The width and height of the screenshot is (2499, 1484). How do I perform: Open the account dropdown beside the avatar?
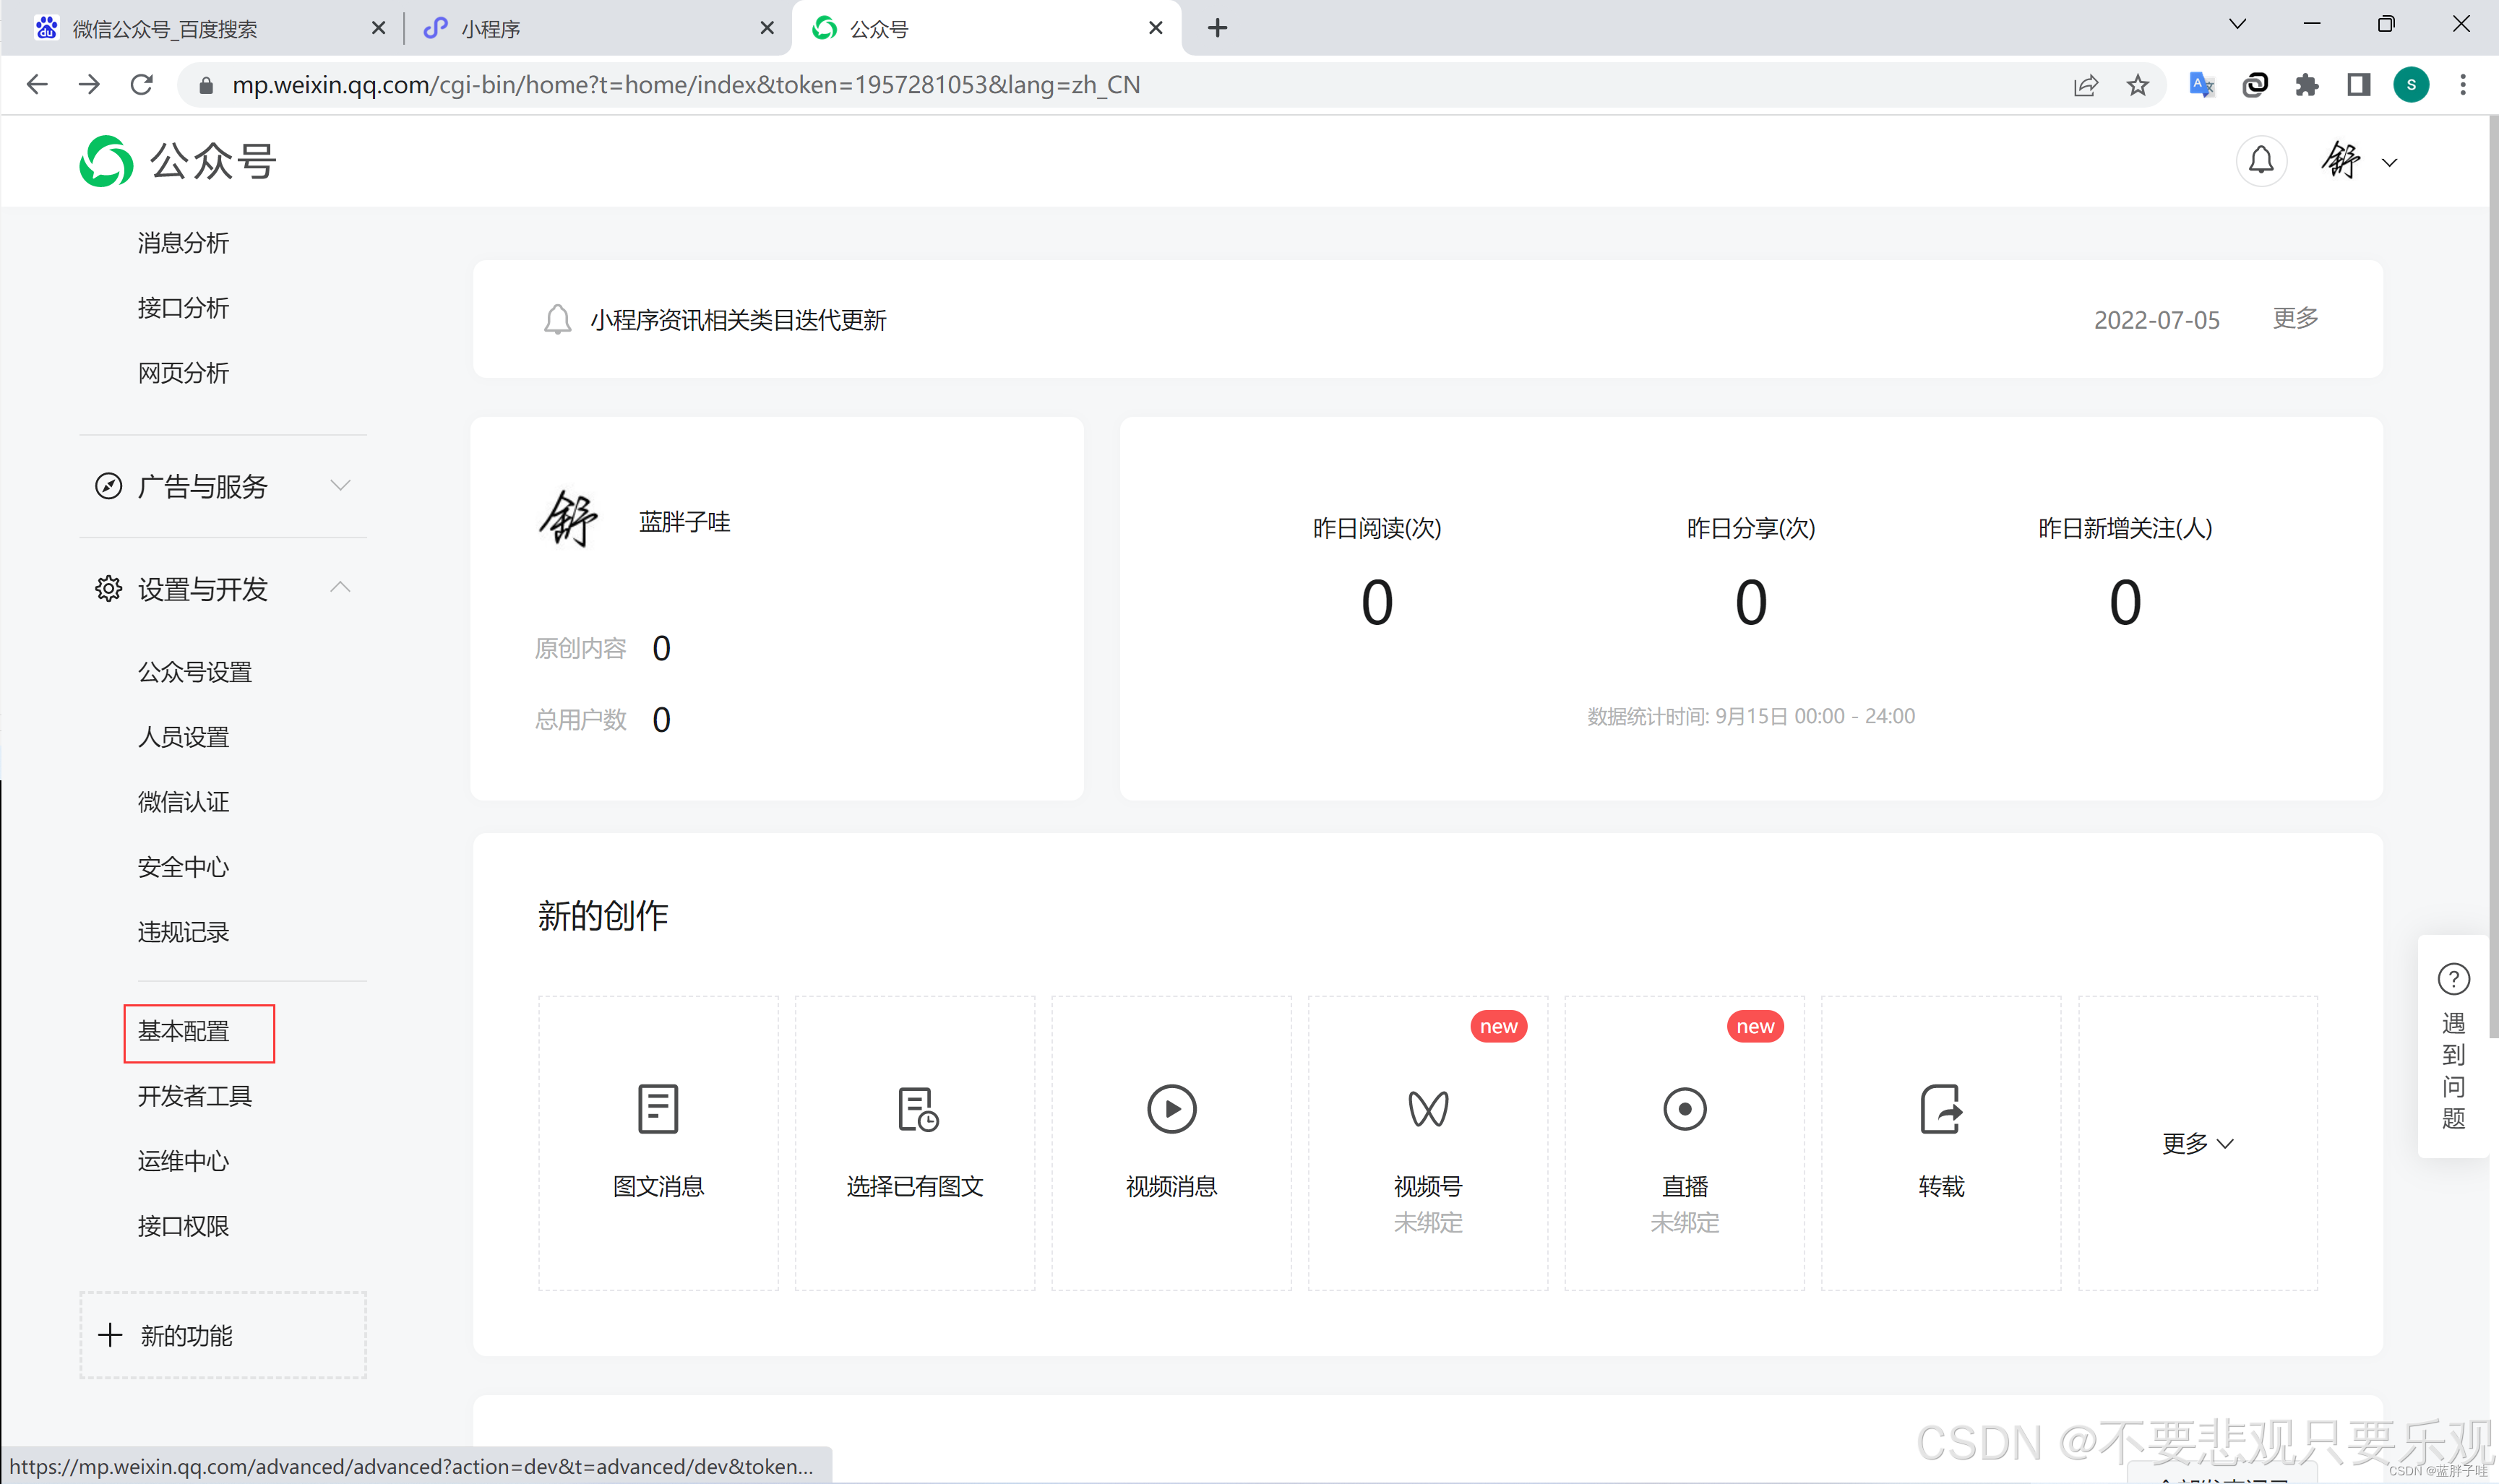point(2390,162)
